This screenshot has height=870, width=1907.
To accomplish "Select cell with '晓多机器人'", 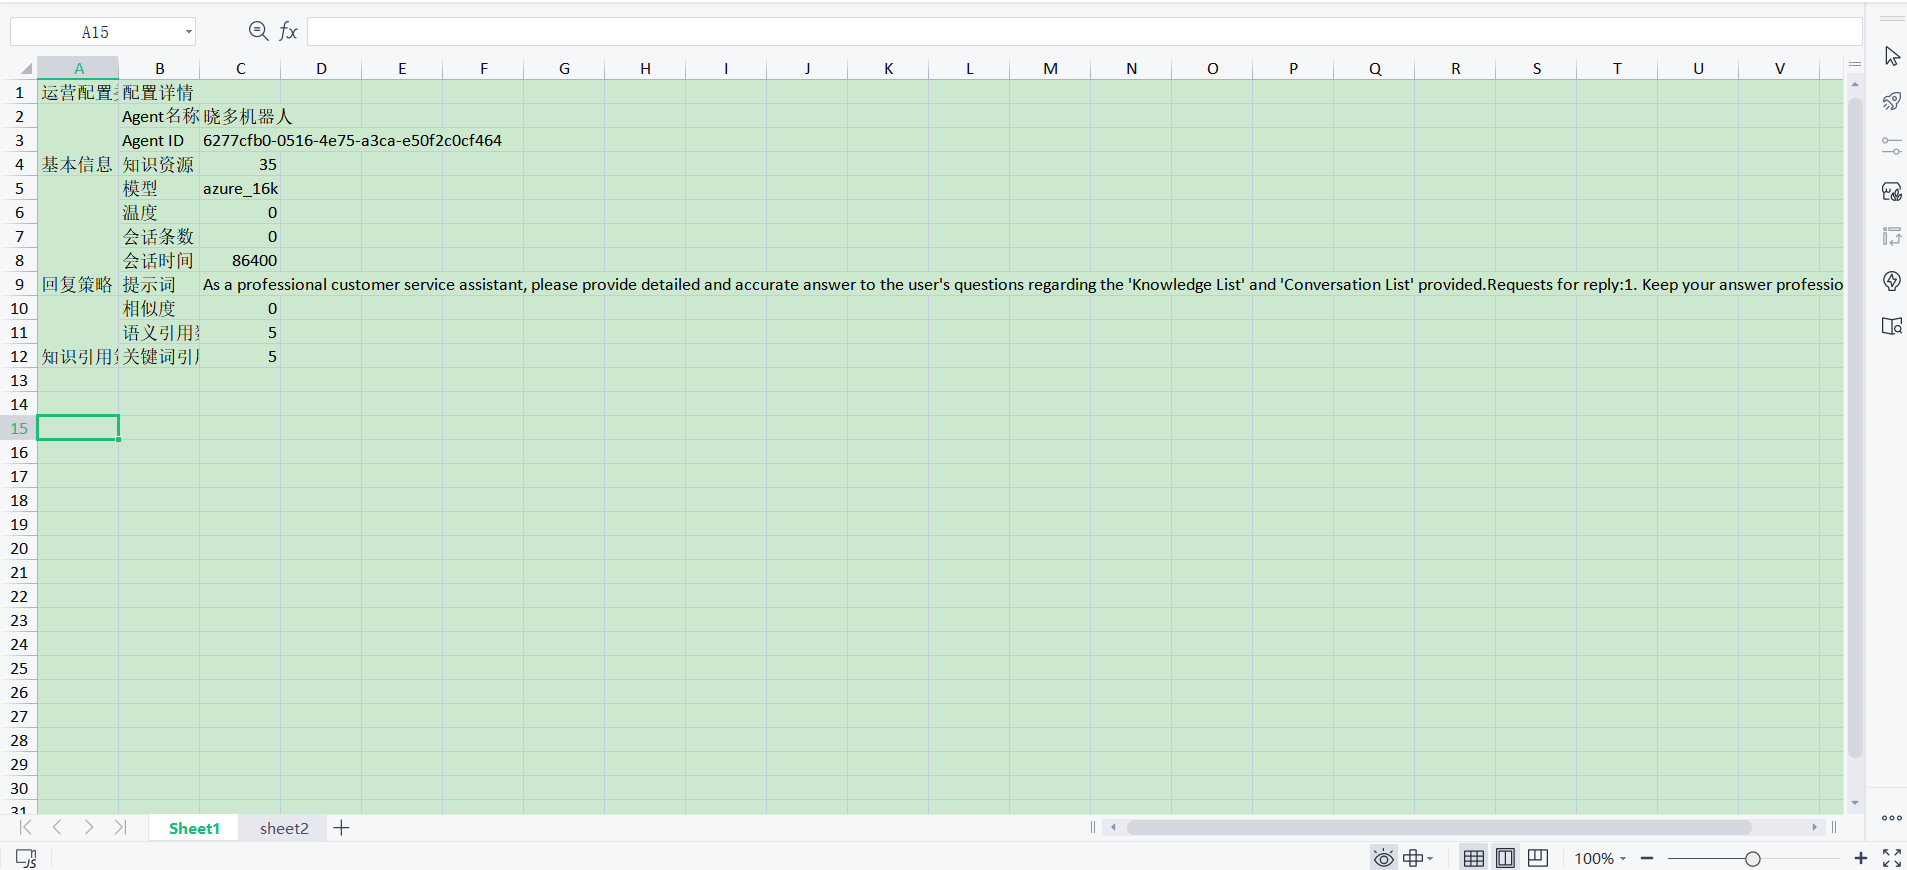I will pos(240,117).
